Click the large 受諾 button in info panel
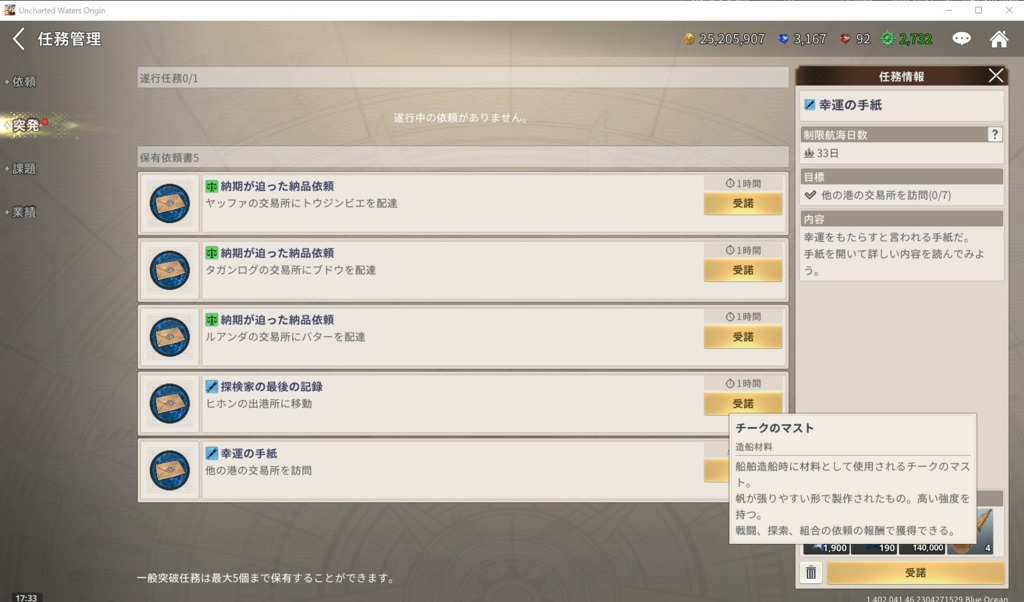Image resolution: width=1024 pixels, height=602 pixels. [916, 573]
